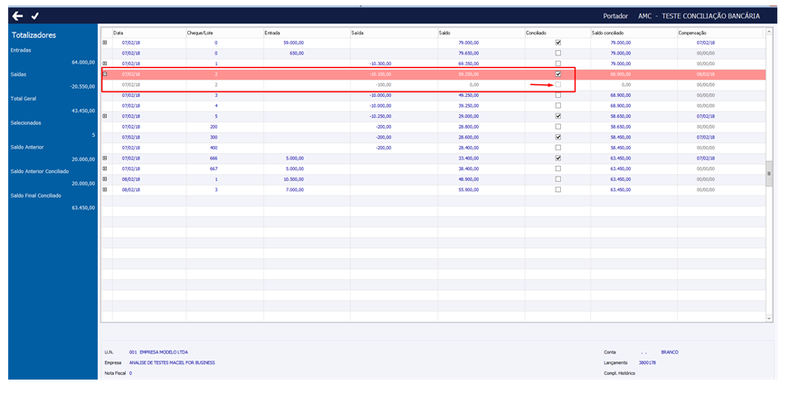Viewport: 800px width, 405px height.
Task: Click the scrollbar up arrow of the grid
Action: click(x=769, y=32)
